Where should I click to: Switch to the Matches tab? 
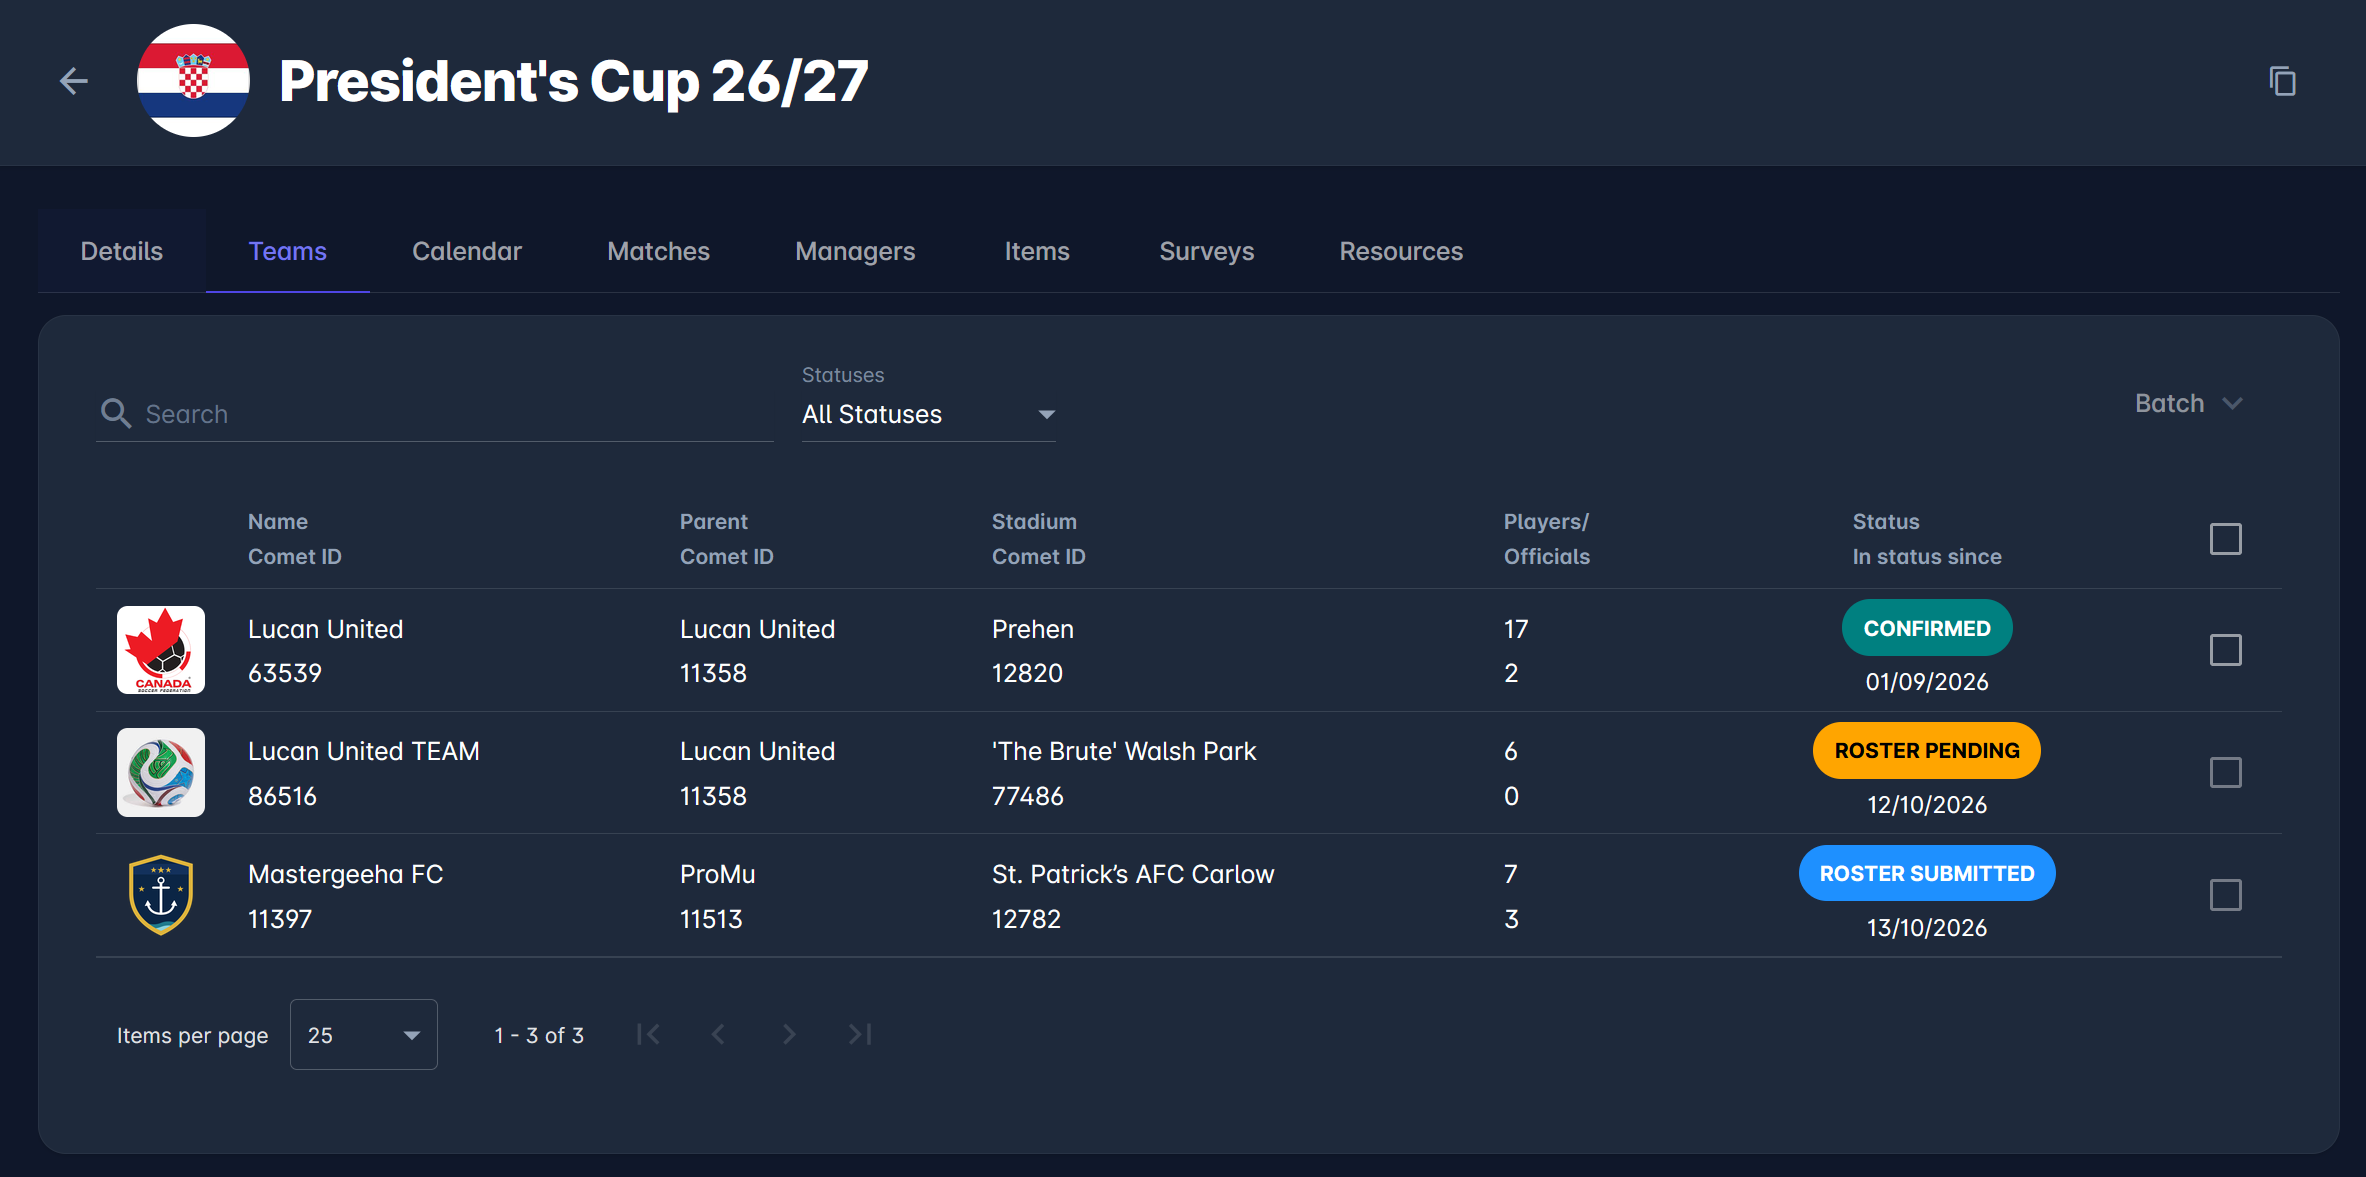pyautogui.click(x=658, y=251)
